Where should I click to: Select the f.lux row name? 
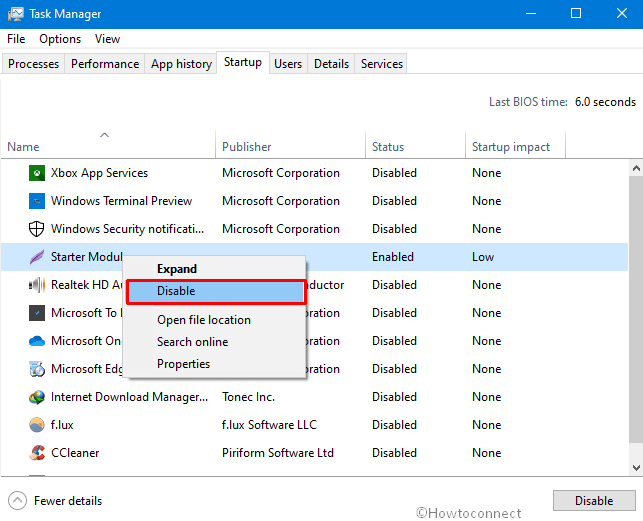click(x=62, y=425)
